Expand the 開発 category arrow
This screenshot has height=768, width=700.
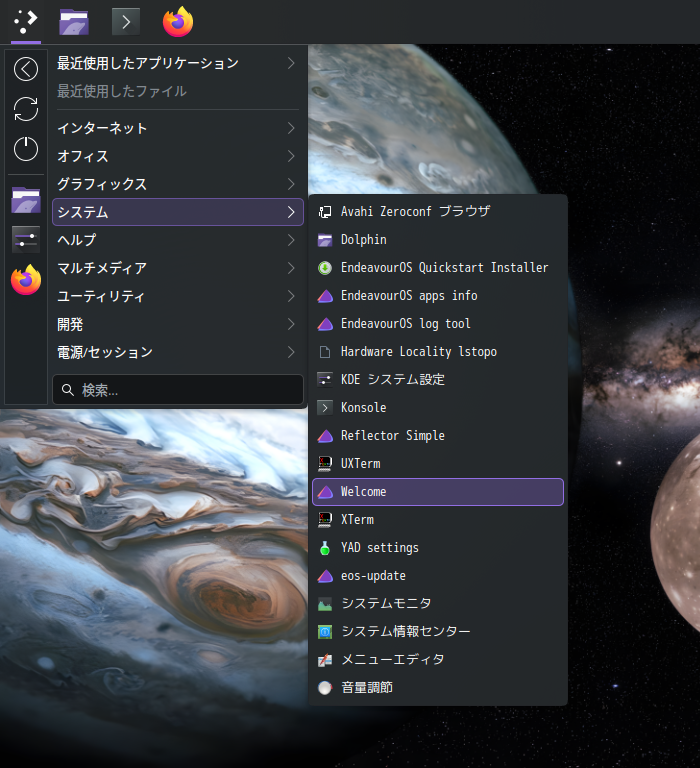point(291,324)
